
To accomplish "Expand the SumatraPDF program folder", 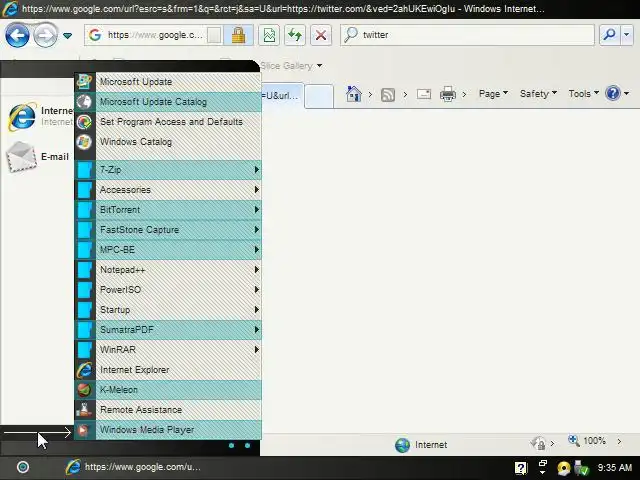I will point(168,329).
